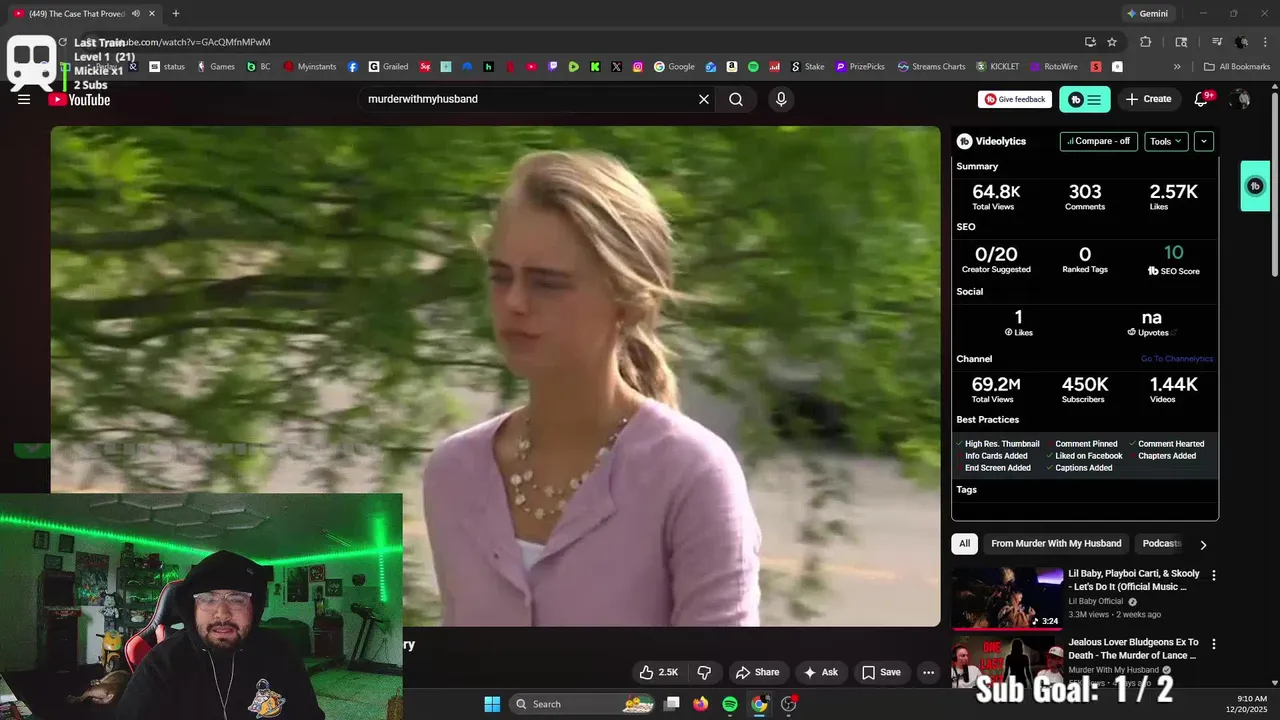1280x720 pixels.
Task: Select the All filter chip
Action: coord(964,543)
